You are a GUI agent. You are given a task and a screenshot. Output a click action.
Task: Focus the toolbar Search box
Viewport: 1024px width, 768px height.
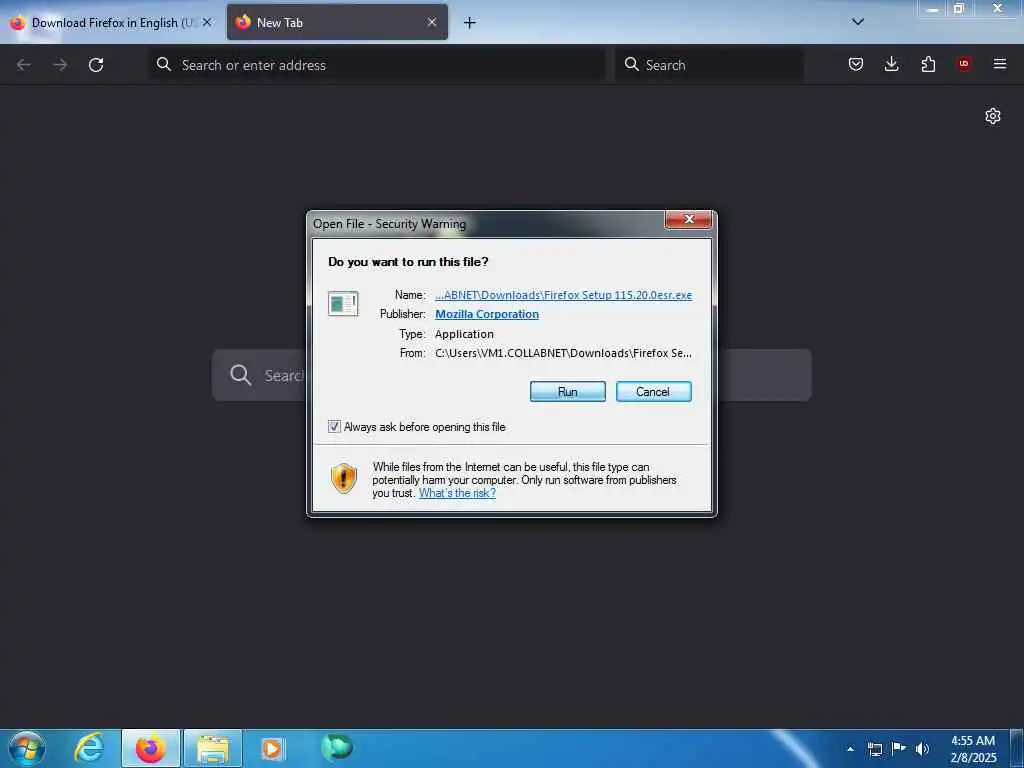[709, 65]
